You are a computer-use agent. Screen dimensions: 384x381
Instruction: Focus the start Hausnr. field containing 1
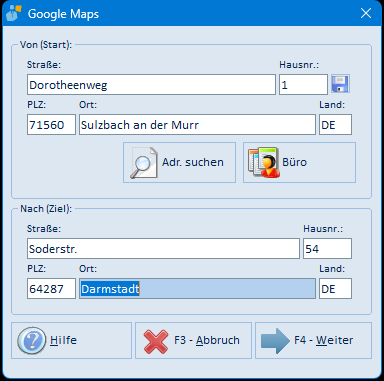pyautogui.click(x=303, y=85)
